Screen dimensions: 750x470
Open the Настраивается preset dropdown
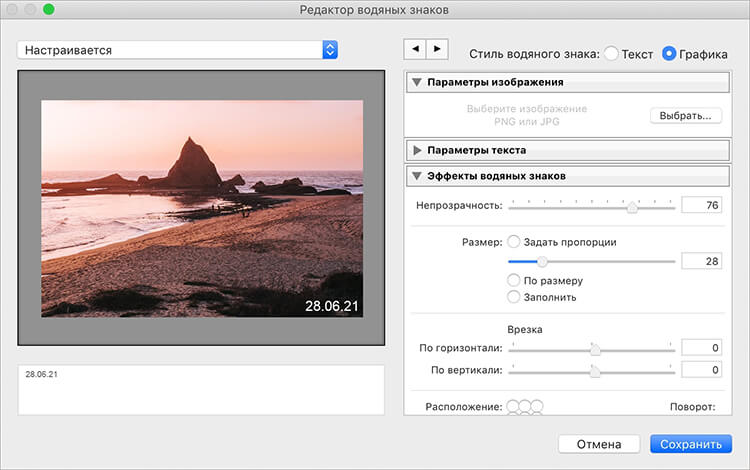point(177,50)
